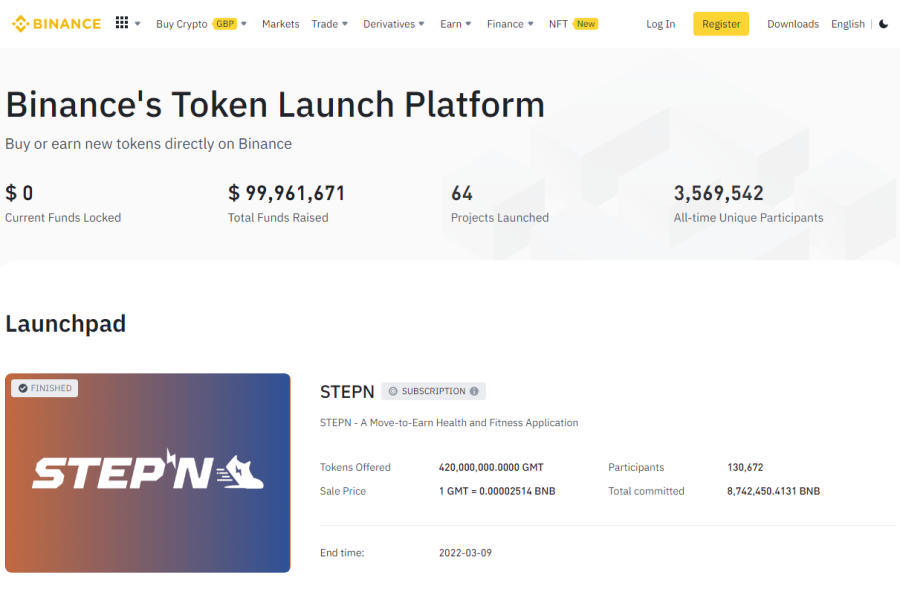900x595 pixels.
Task: Expand the Trade dropdown arrow
Action: click(x=345, y=24)
